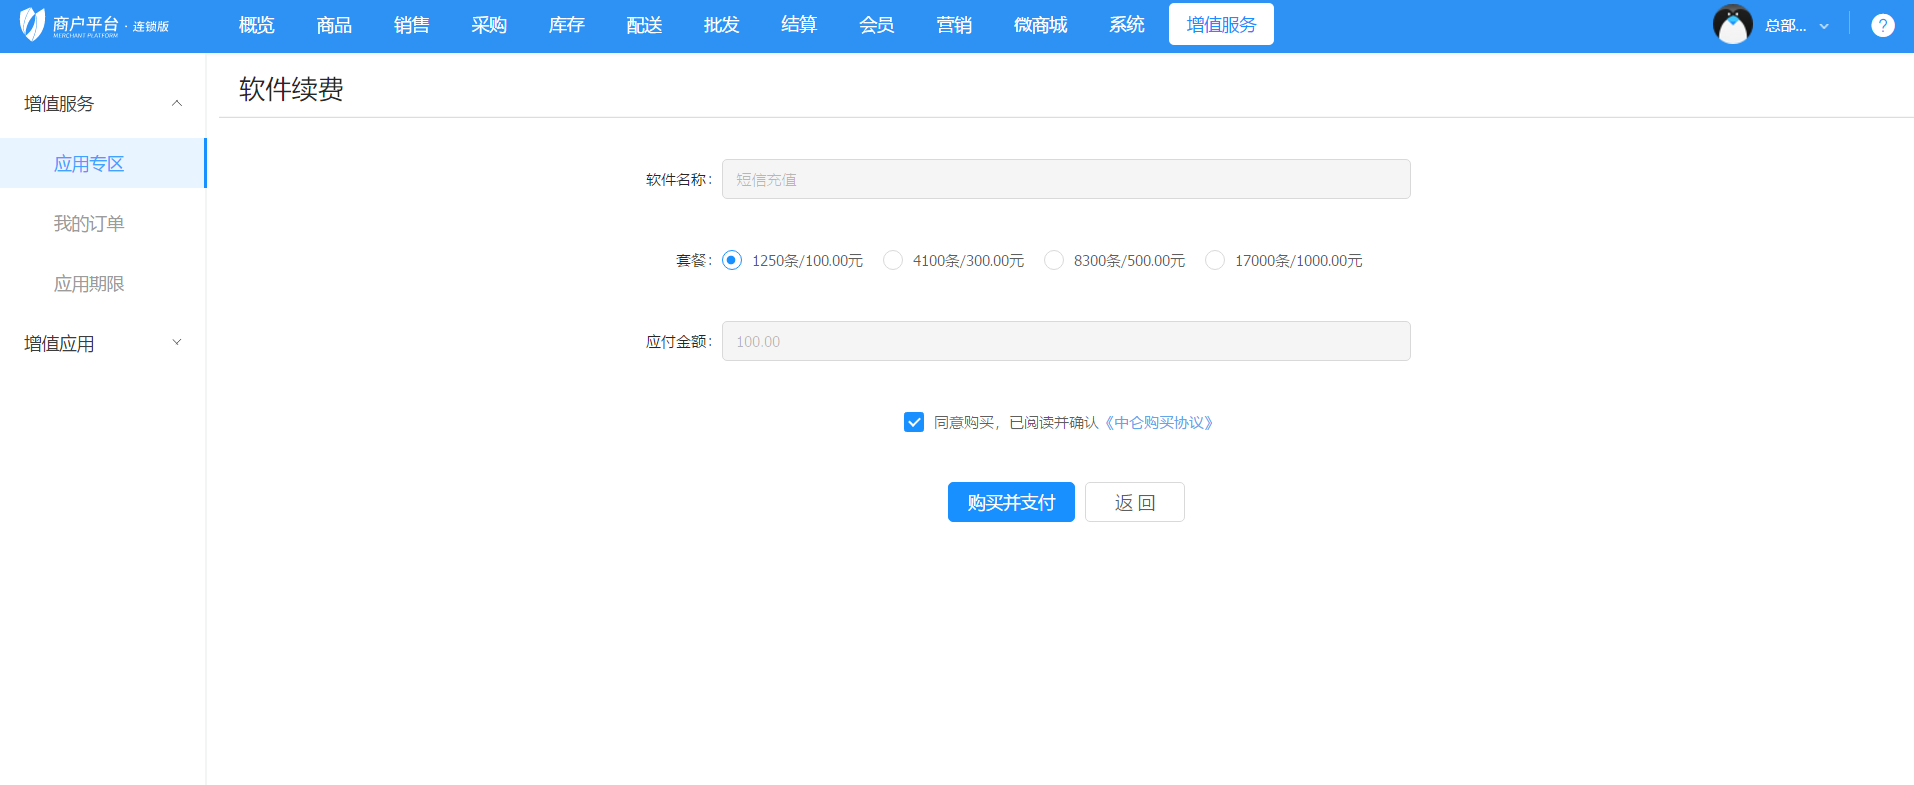The height and width of the screenshot is (785, 1914).
Task: Select the 4100条/300.00元 package
Action: coord(893,261)
